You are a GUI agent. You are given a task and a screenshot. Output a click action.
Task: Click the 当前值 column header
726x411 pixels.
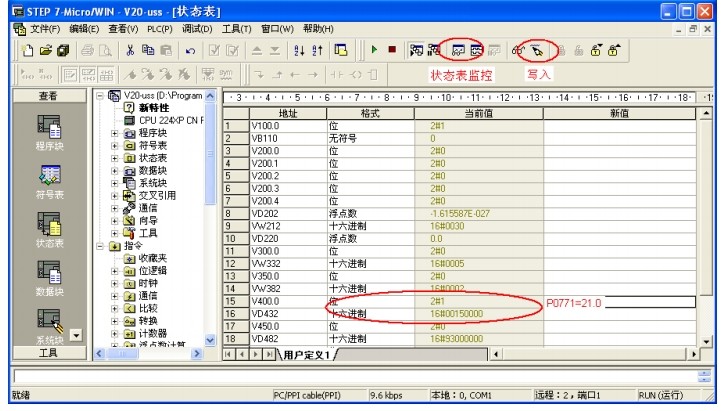pyautogui.click(x=479, y=113)
